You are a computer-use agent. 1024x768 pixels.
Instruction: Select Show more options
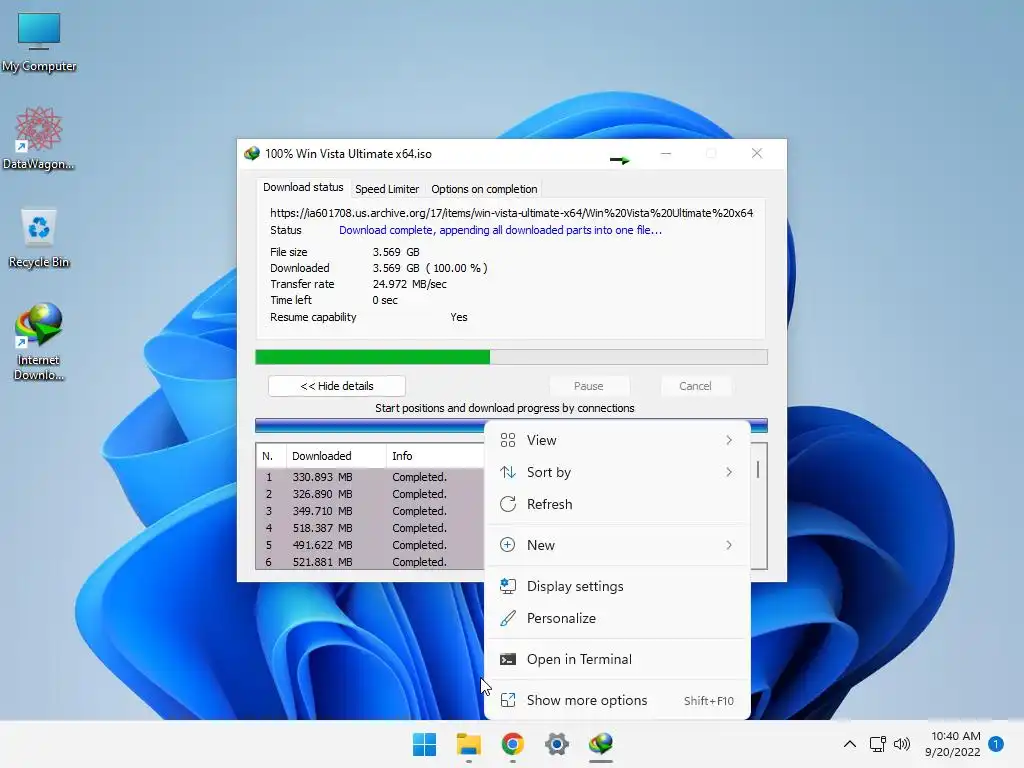tap(617, 700)
